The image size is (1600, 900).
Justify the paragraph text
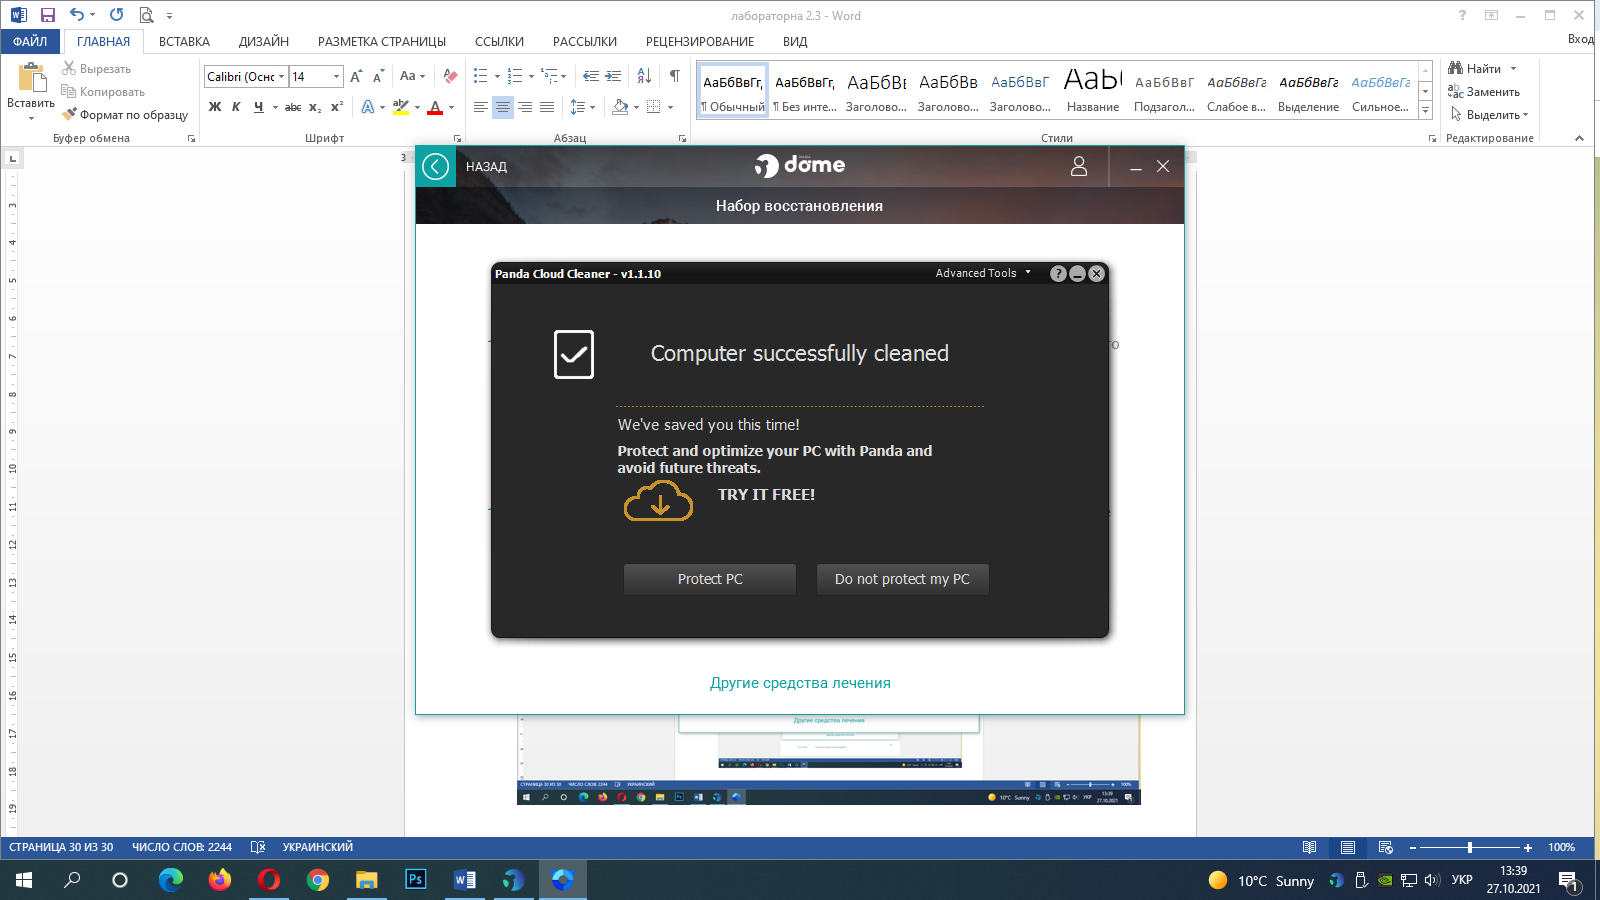pos(547,107)
